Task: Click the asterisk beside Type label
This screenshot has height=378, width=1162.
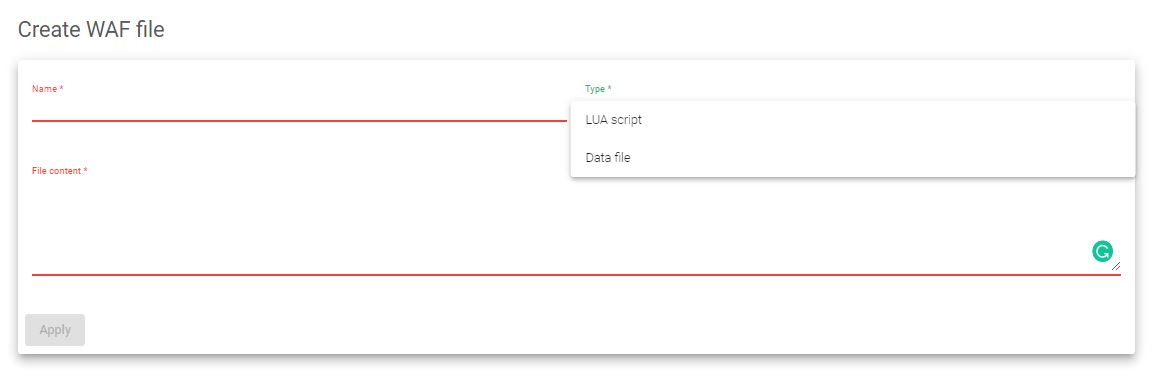Action: coord(610,88)
